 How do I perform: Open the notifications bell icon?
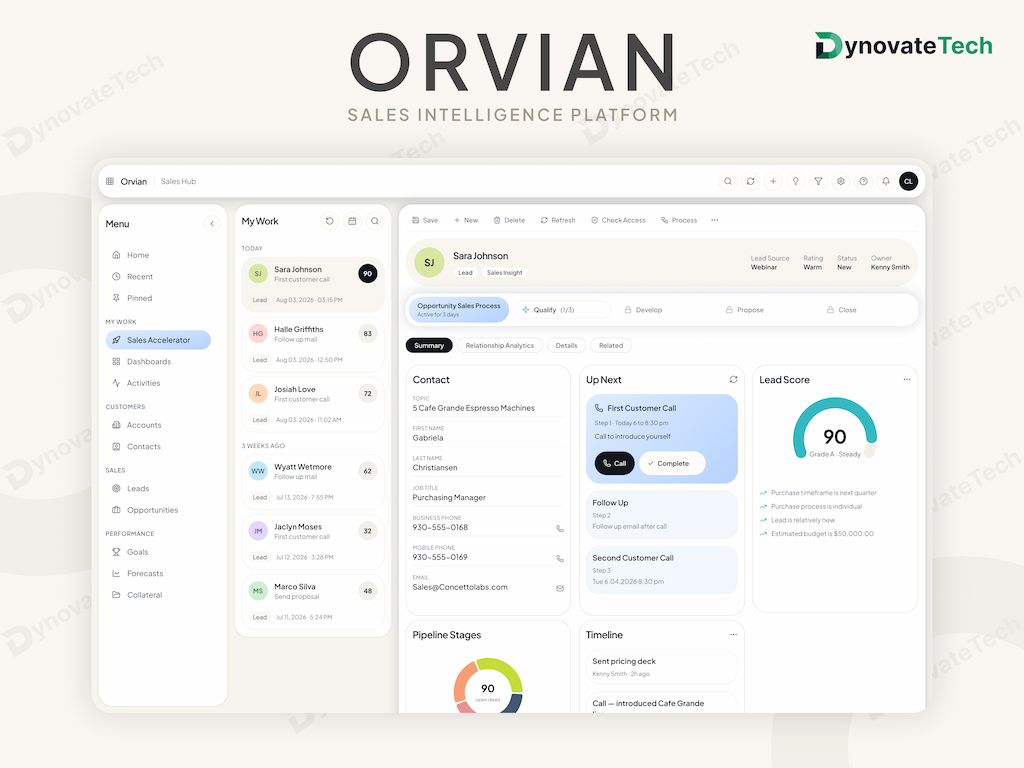pyautogui.click(x=886, y=182)
